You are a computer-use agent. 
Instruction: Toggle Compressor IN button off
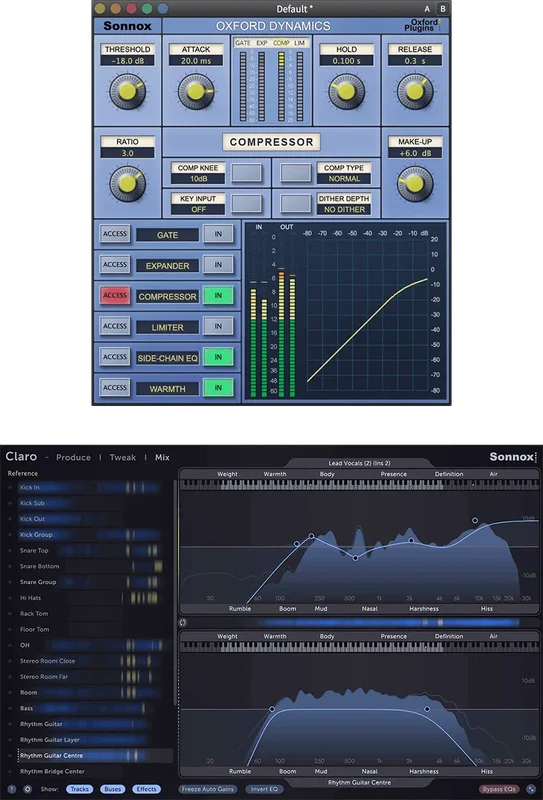tap(218, 295)
